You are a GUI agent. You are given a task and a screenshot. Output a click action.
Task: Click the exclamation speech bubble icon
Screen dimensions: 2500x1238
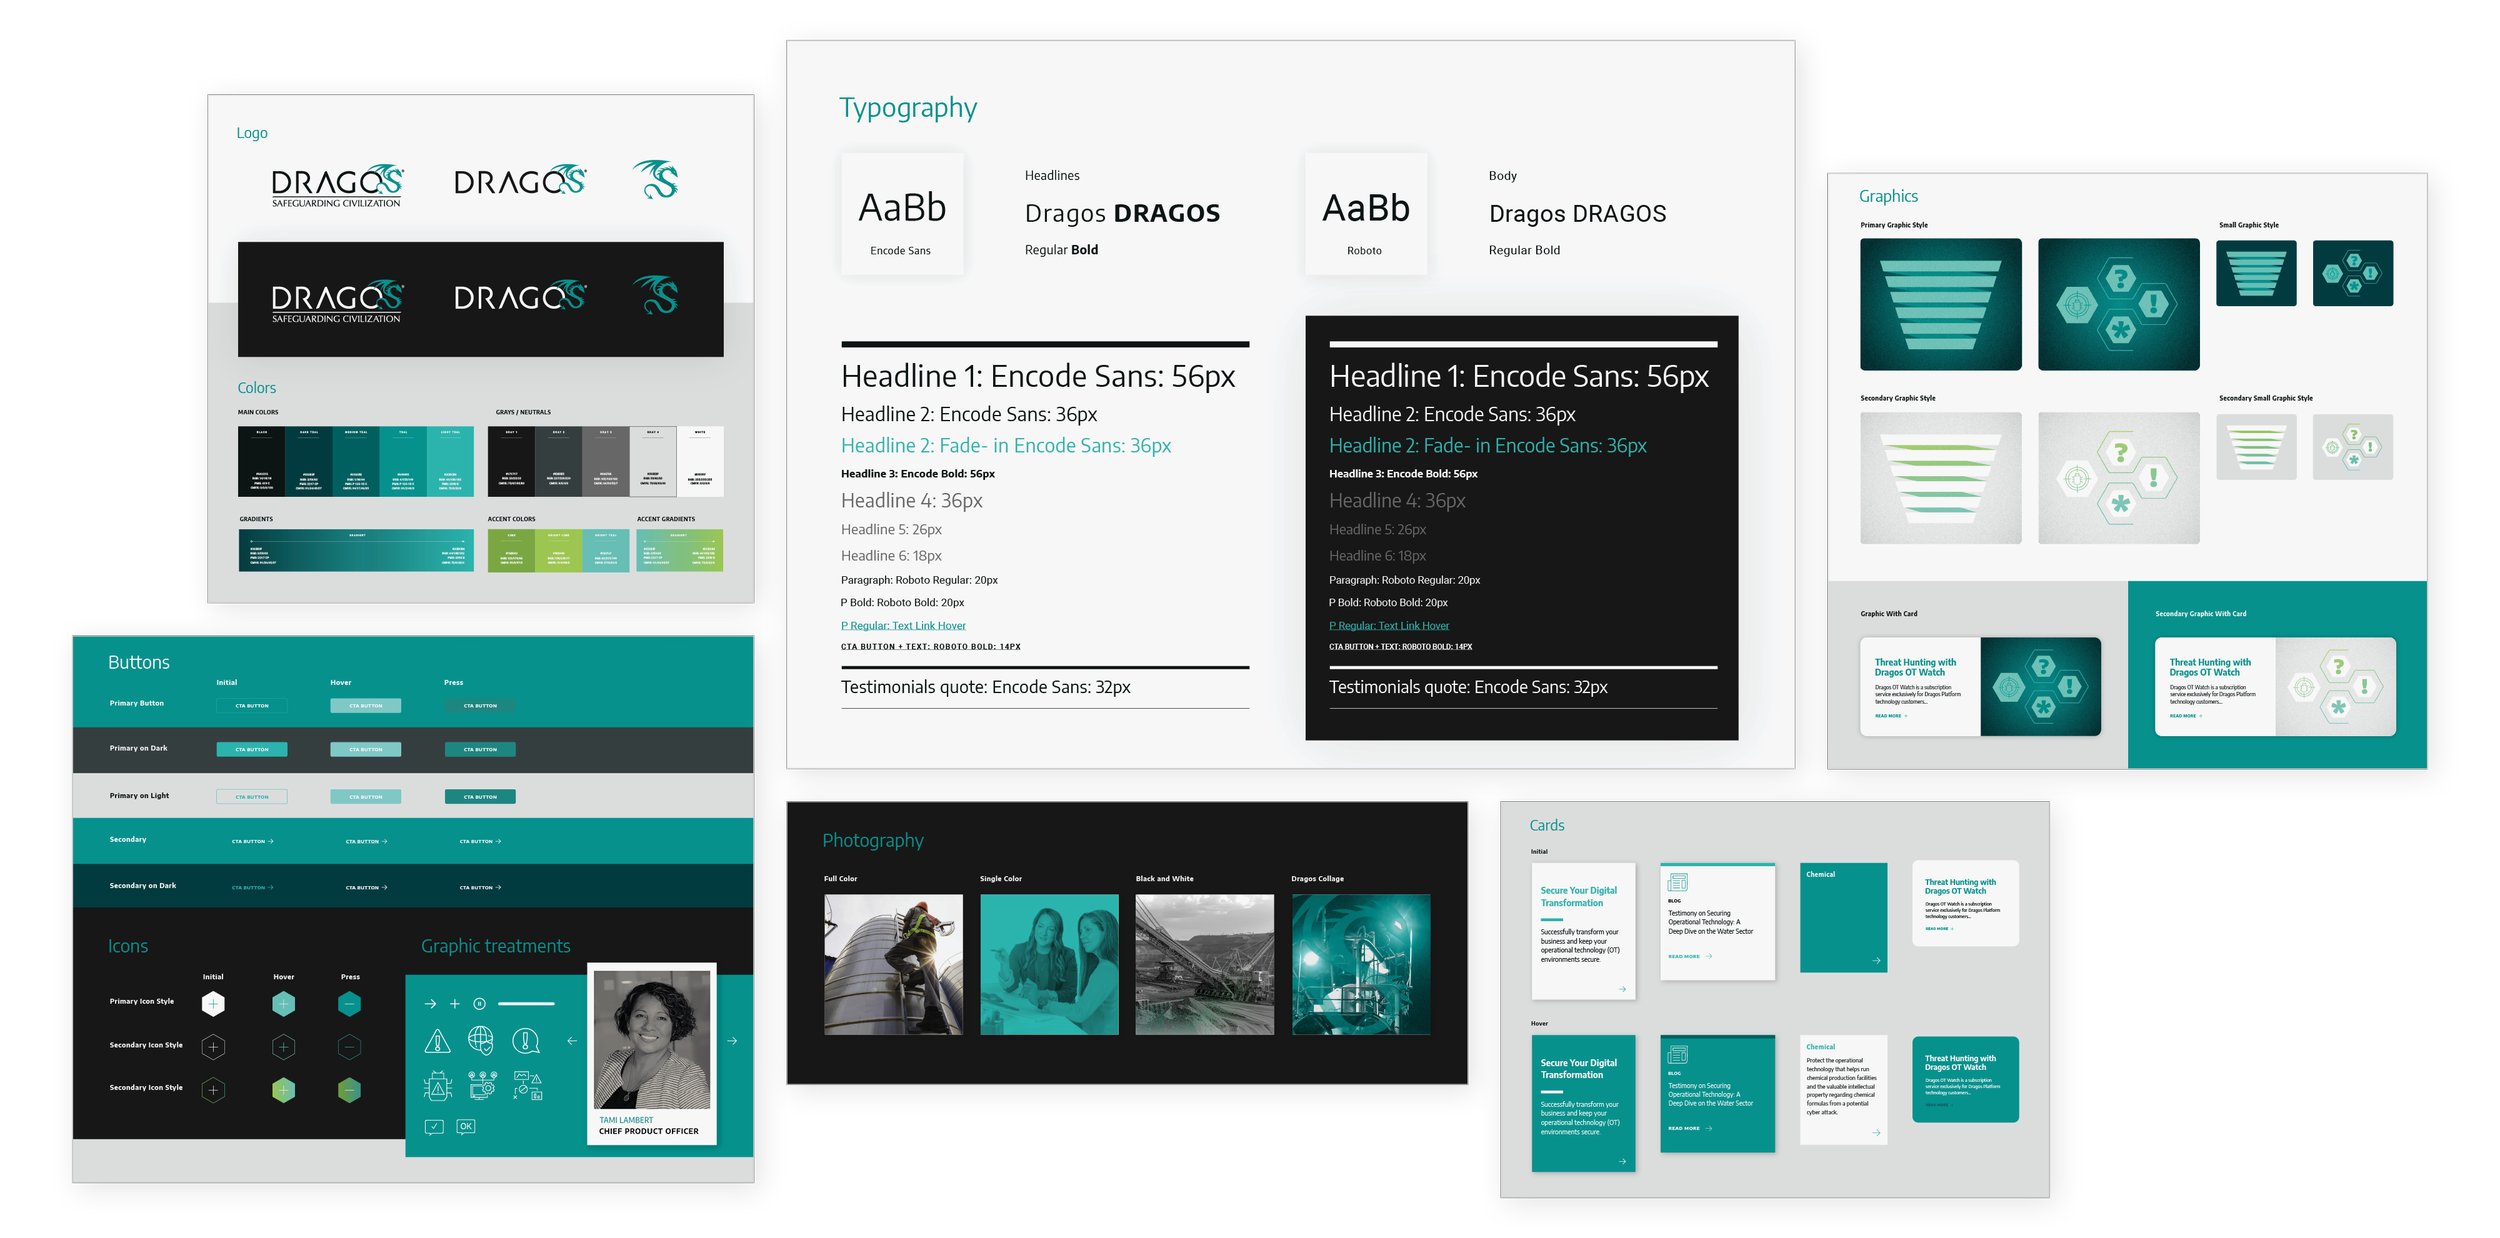click(x=525, y=1042)
